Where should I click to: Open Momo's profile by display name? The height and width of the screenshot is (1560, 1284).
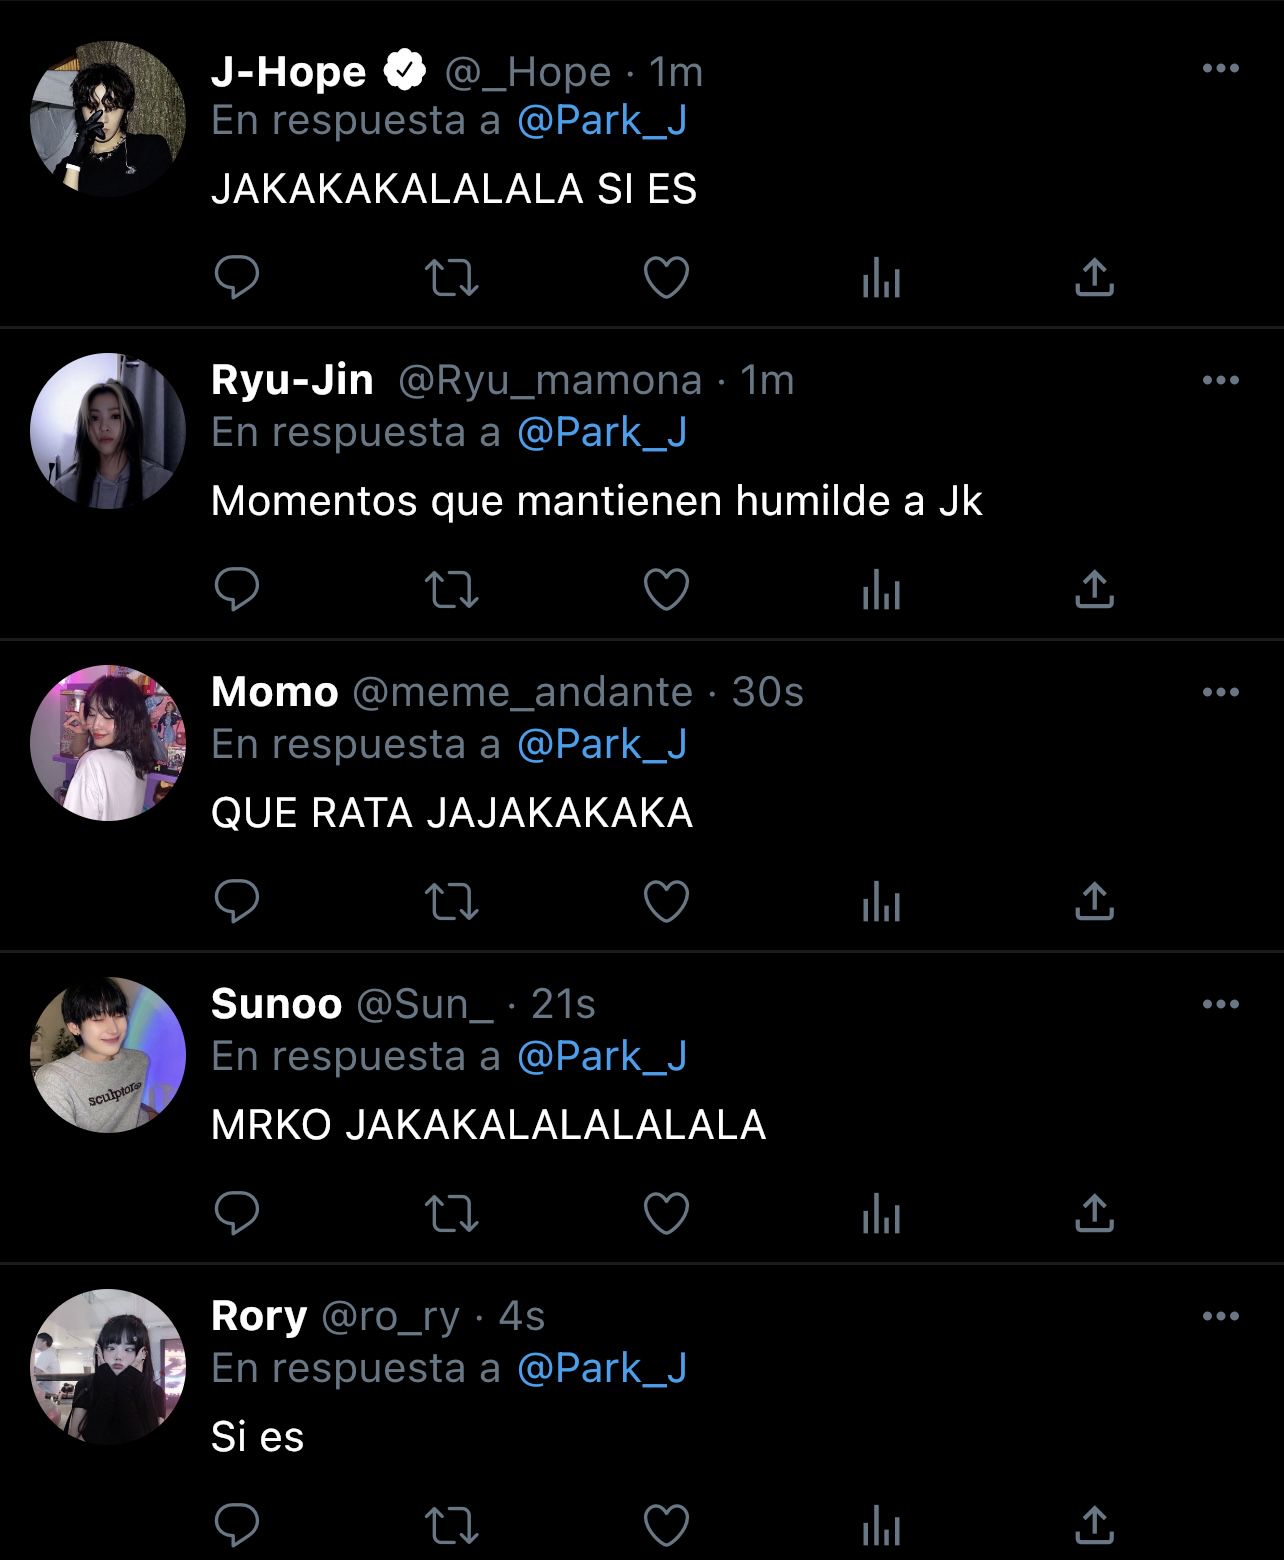tap(275, 692)
